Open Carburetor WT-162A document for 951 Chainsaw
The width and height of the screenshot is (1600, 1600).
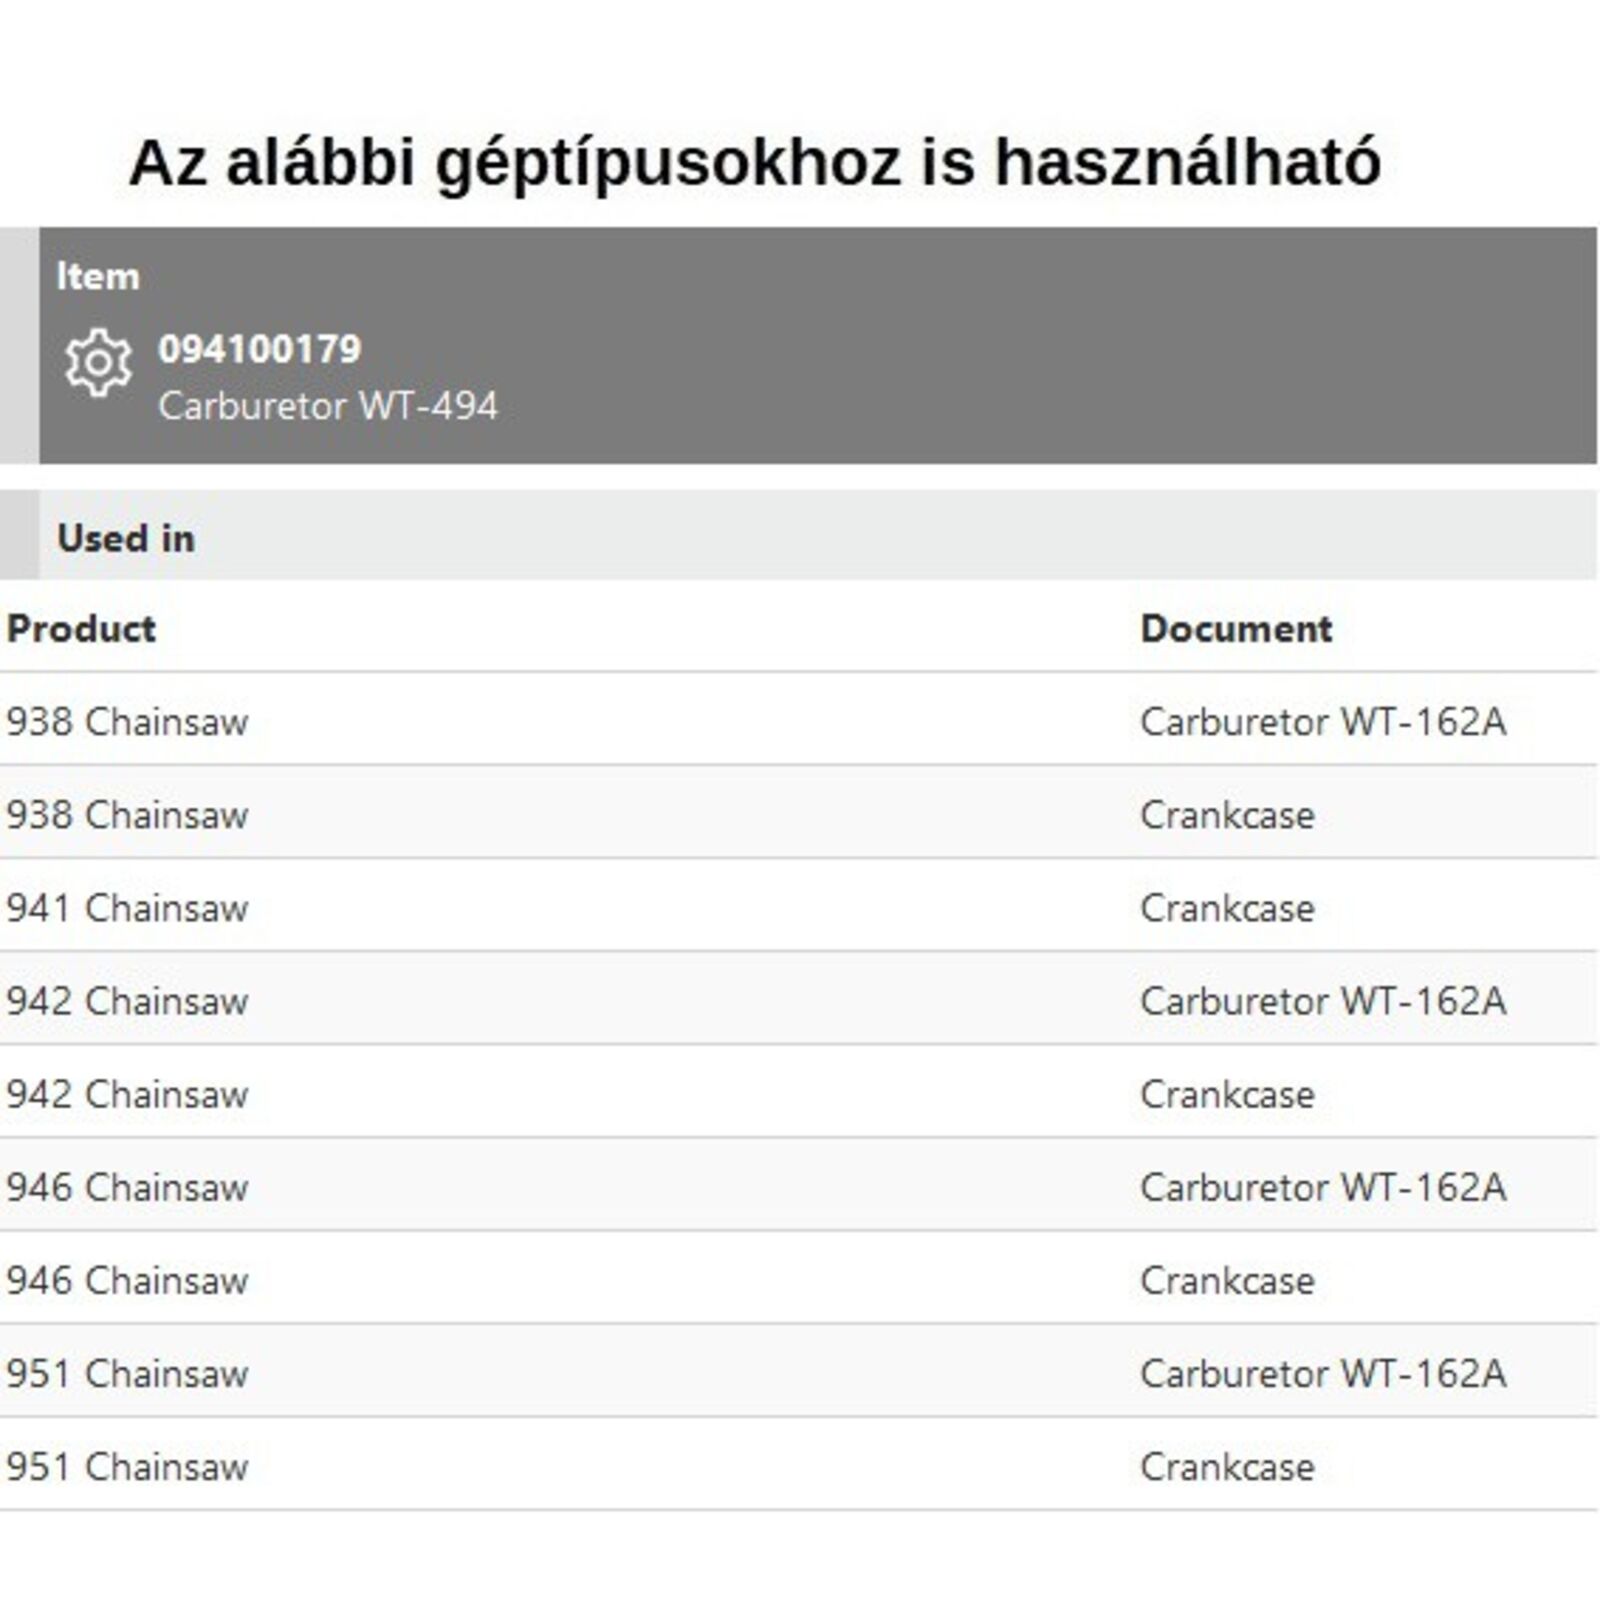(1322, 1373)
